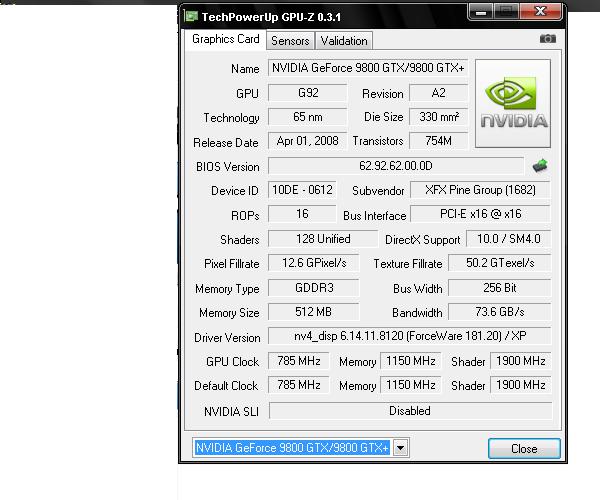Screen dimensions: 600x500
Task: Click the selected GPU name in combo box
Action: pos(292,448)
